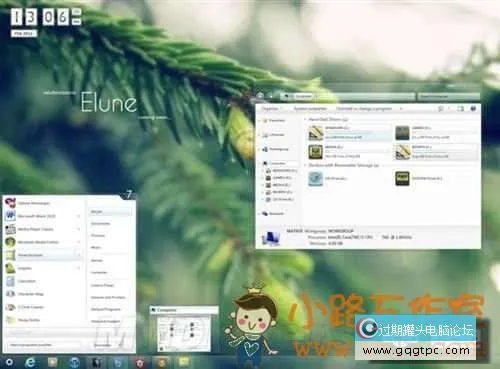Click the dark penguin-like taskbar icon
Screen dimensions: 500x369
pyautogui.click(x=96, y=362)
